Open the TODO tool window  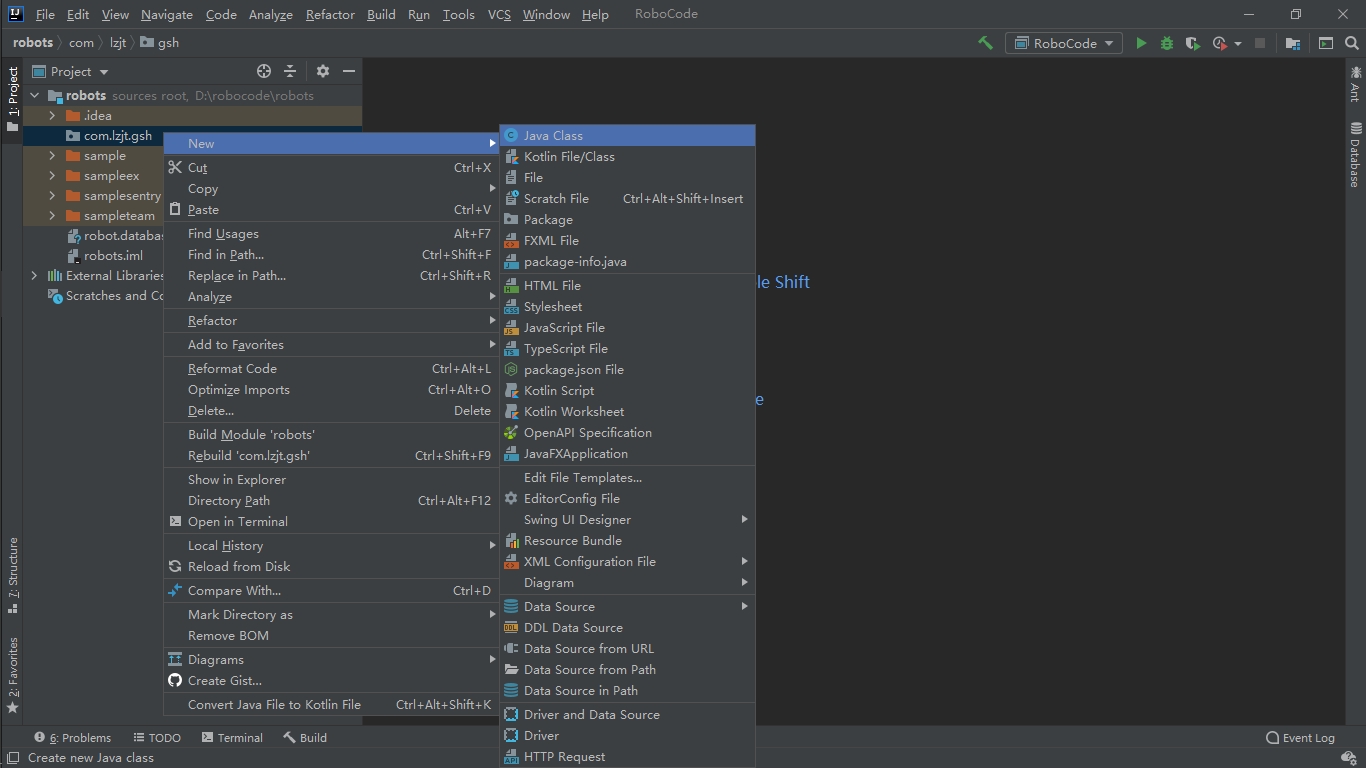(157, 738)
